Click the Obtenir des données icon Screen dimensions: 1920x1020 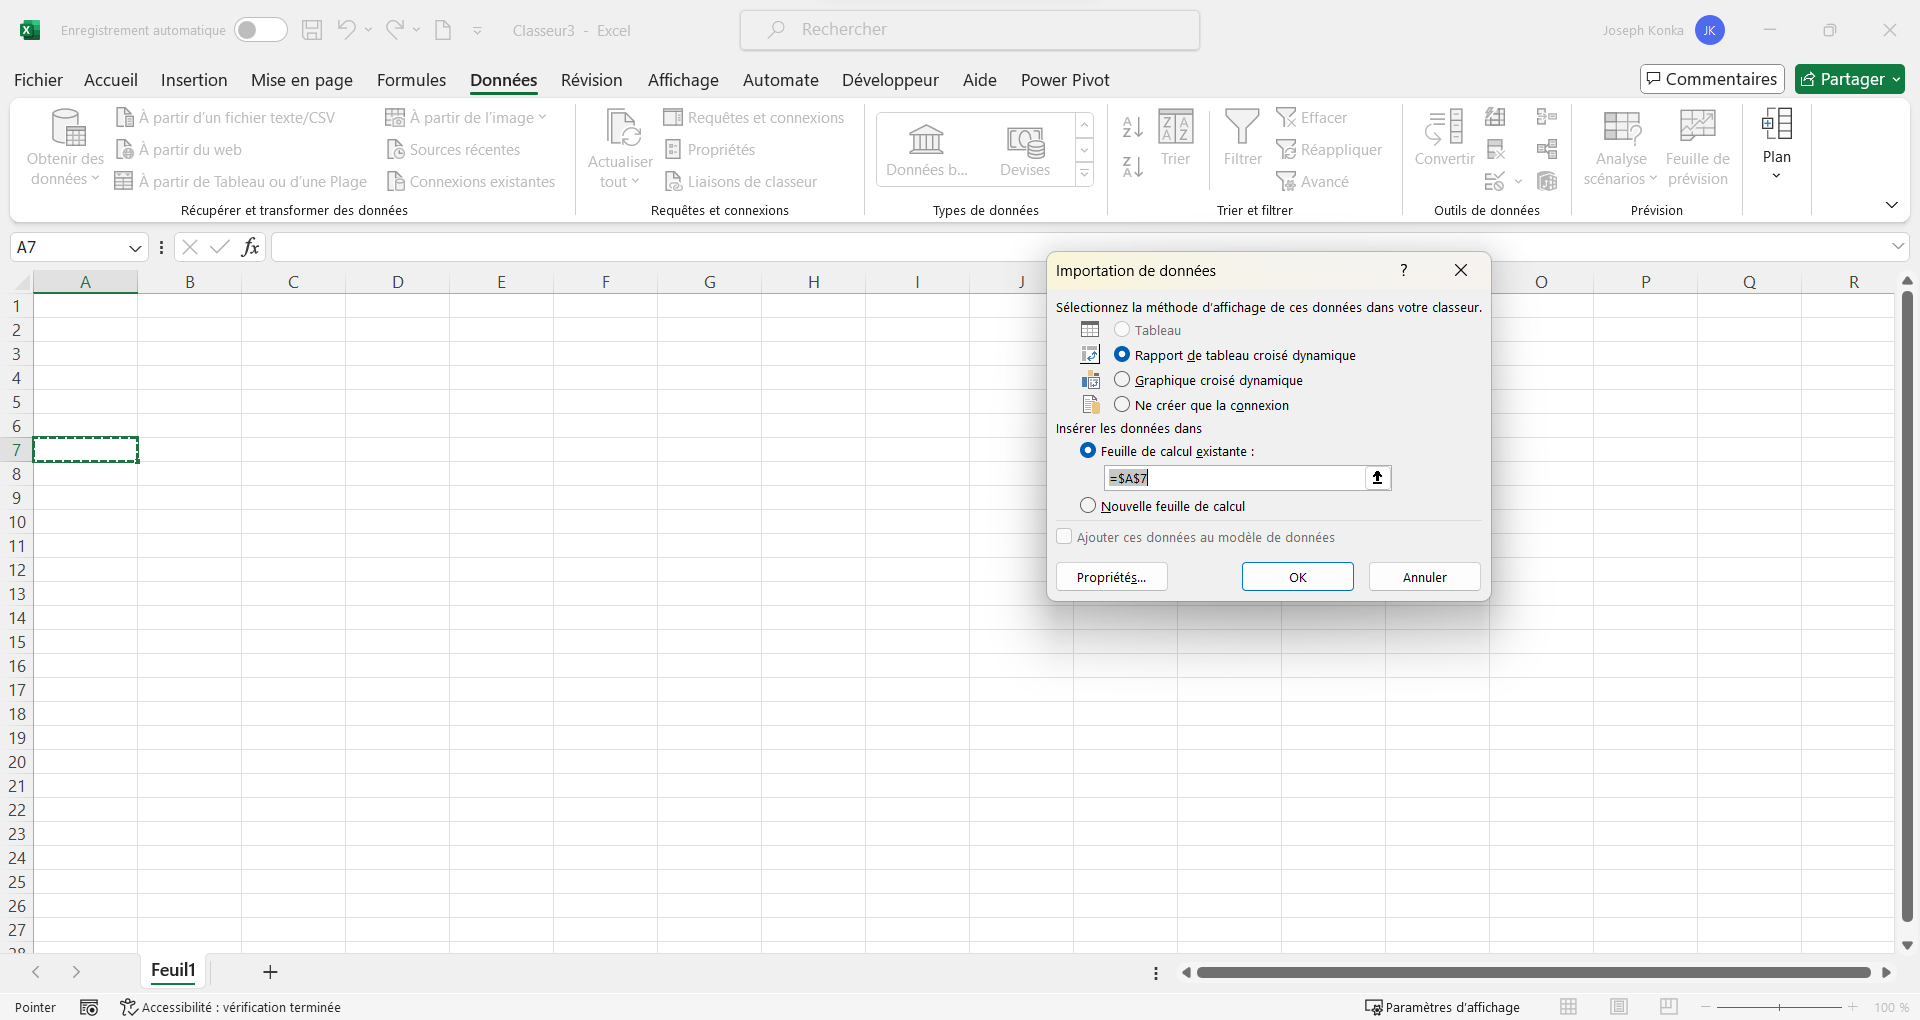(x=67, y=127)
